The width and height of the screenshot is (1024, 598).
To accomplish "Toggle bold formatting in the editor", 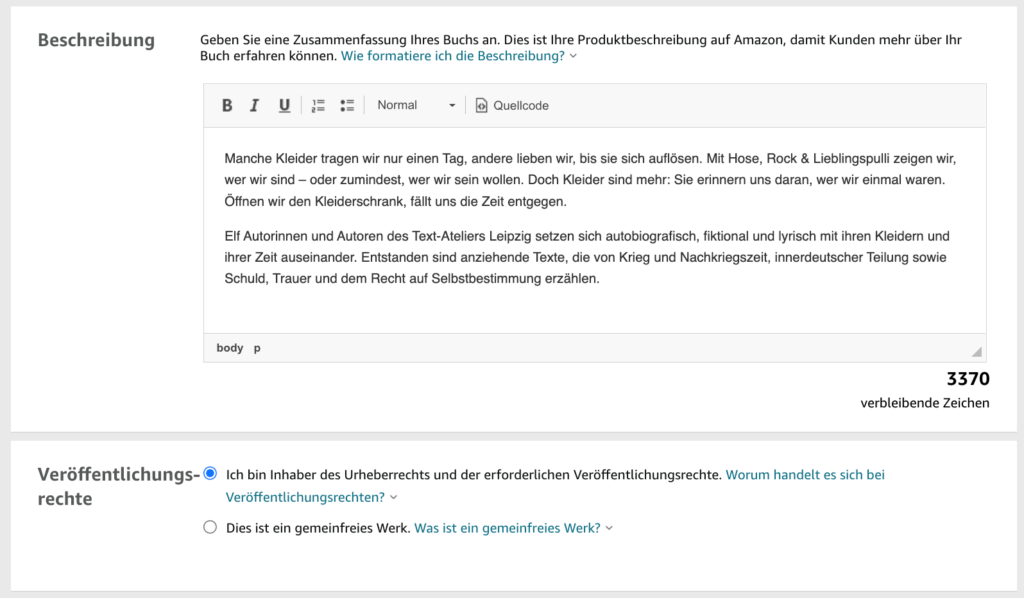I will [x=227, y=104].
